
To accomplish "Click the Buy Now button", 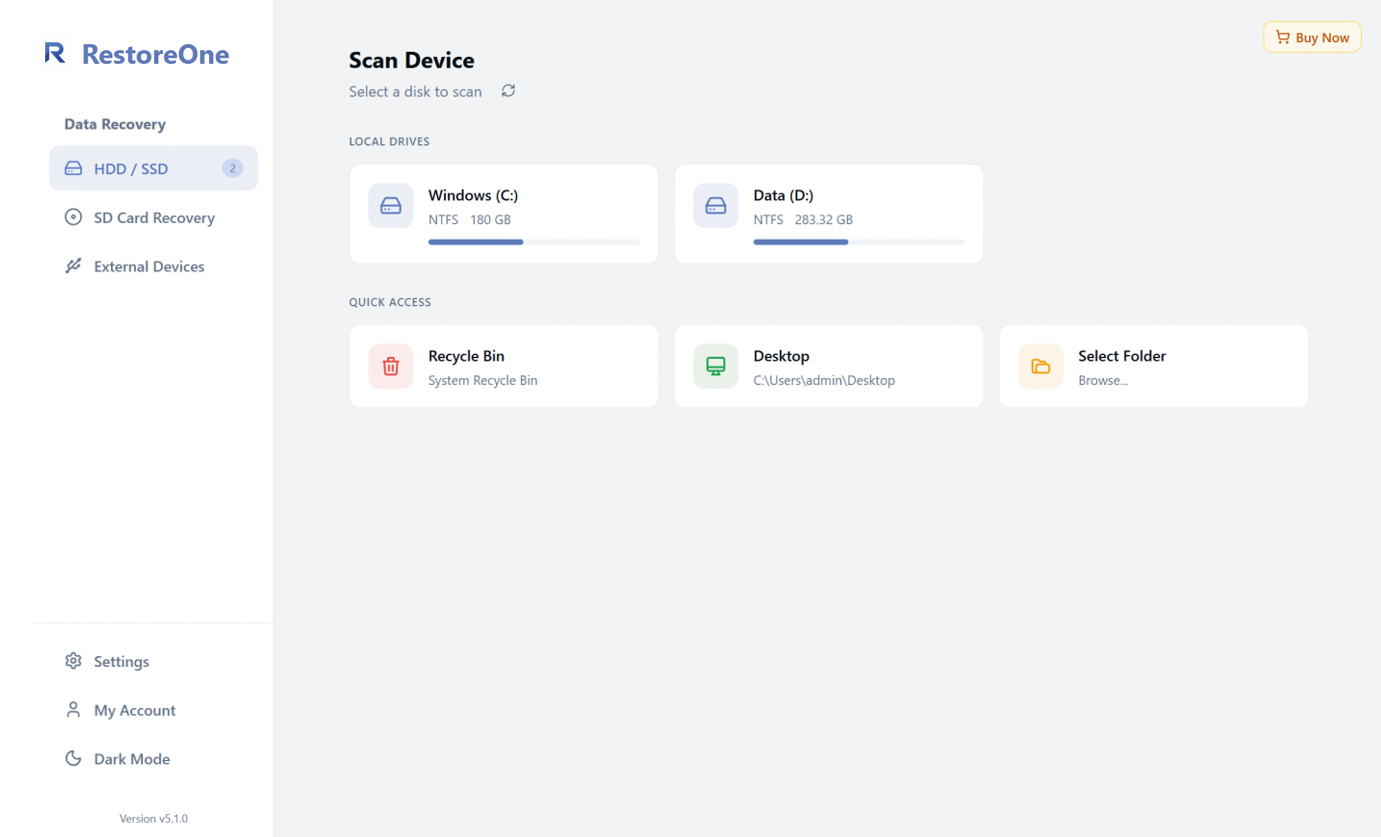I will click(1312, 37).
